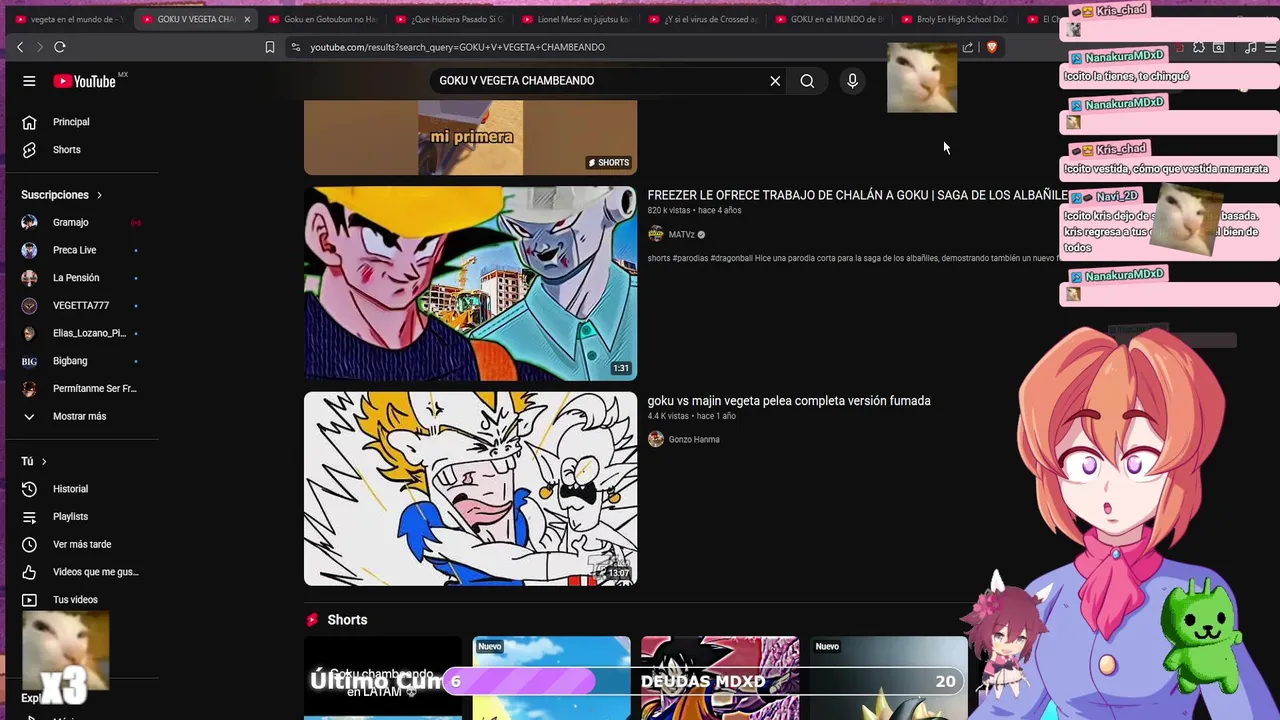This screenshot has width=1280, height=720.
Task: Open VEGETTA777 subscription channel
Action: (82, 305)
